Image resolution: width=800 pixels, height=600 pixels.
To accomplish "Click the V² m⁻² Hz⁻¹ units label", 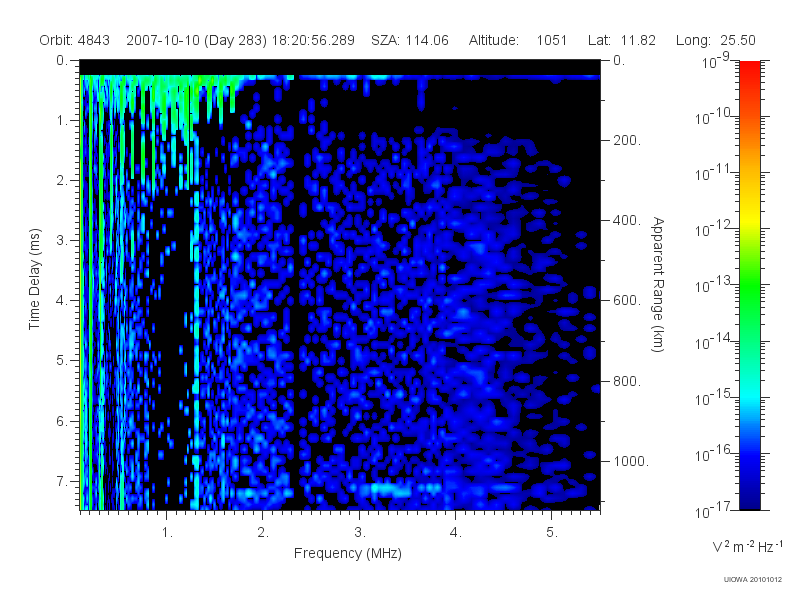I will pyautogui.click(x=747, y=546).
